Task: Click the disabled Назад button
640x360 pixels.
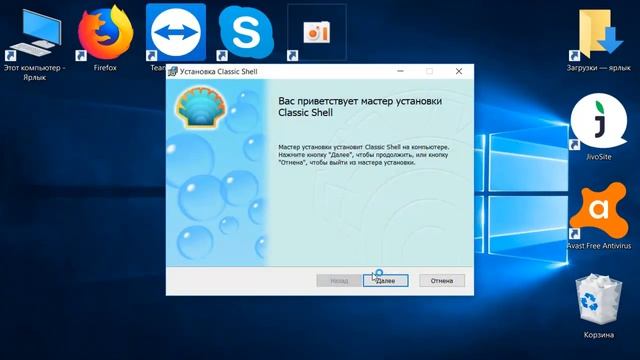Action: tap(339, 281)
